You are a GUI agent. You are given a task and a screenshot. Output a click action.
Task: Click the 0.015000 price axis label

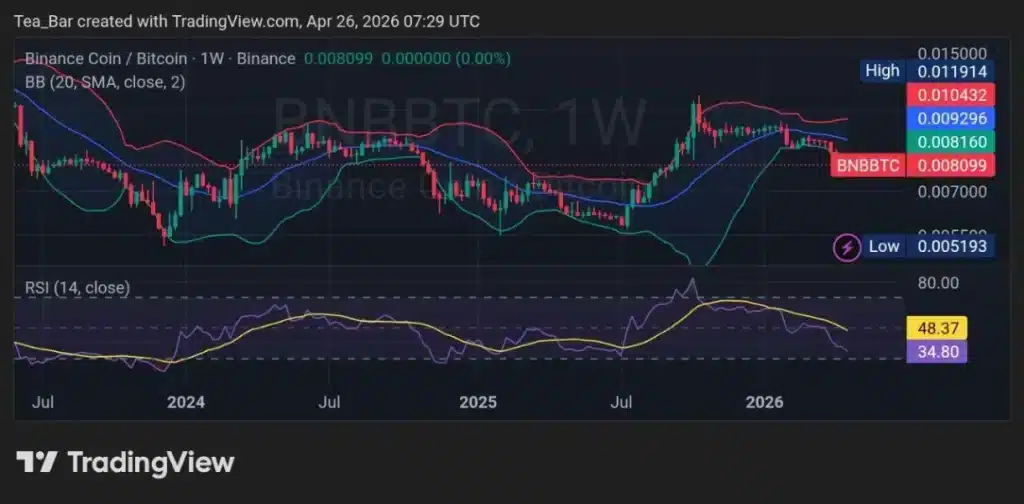(952, 53)
